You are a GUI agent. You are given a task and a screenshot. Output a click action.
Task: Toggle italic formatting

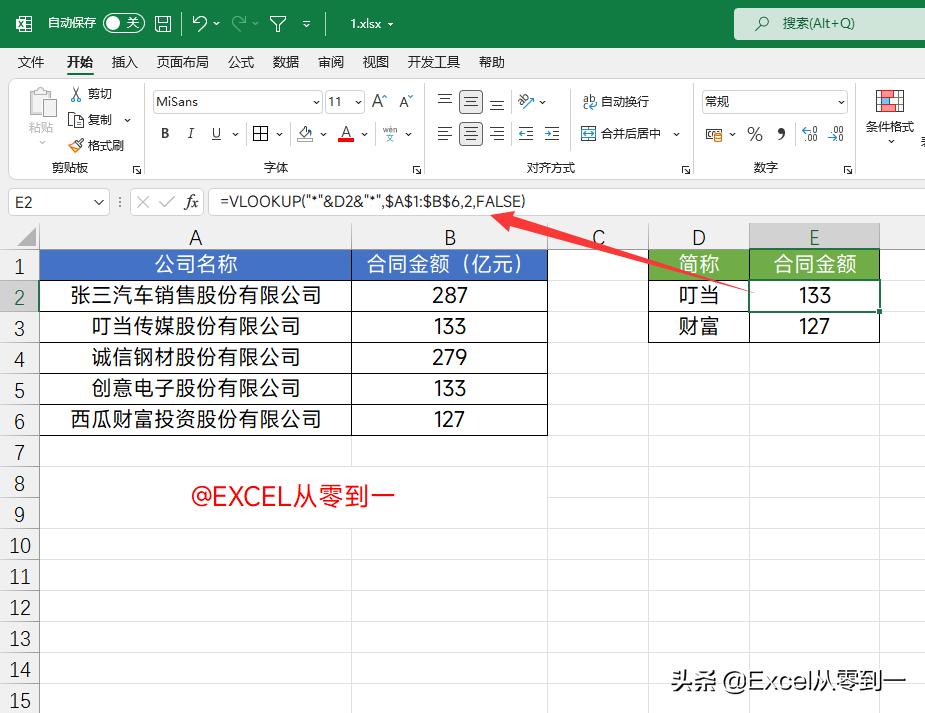click(189, 133)
